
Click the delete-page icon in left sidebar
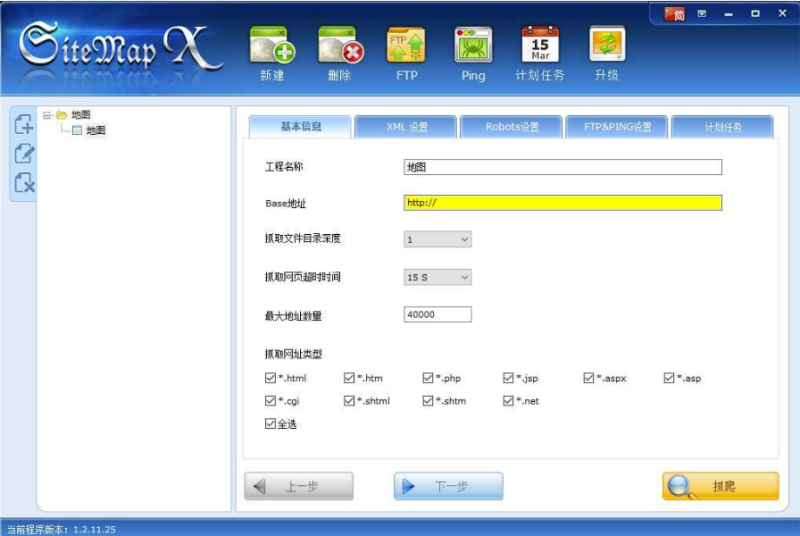[x=24, y=183]
